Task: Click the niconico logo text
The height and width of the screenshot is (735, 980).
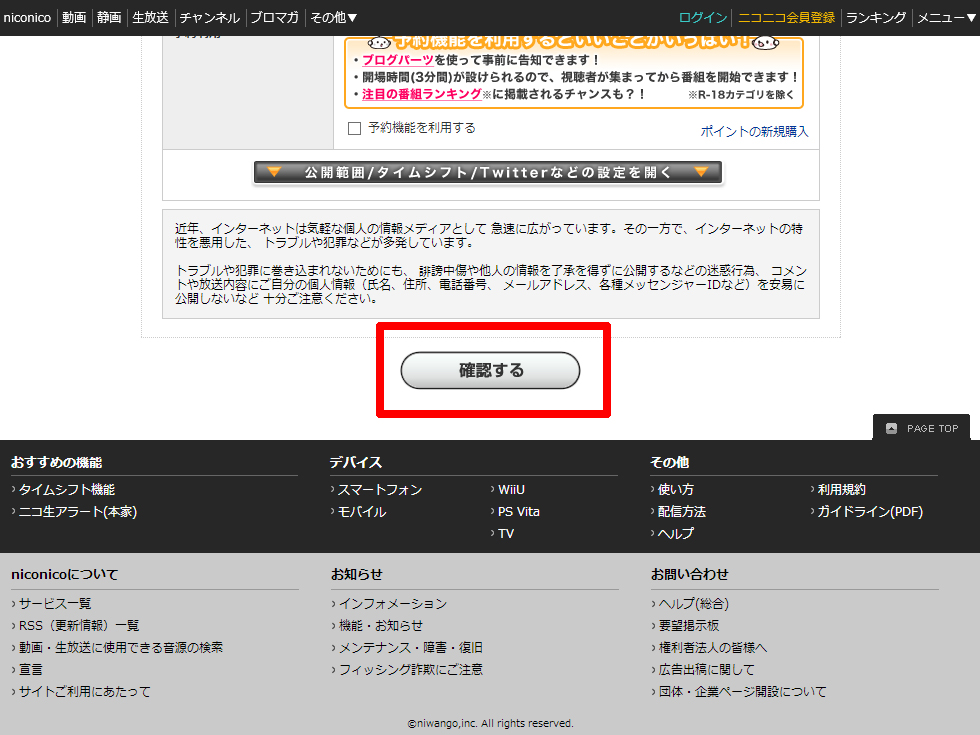Action: [27, 18]
